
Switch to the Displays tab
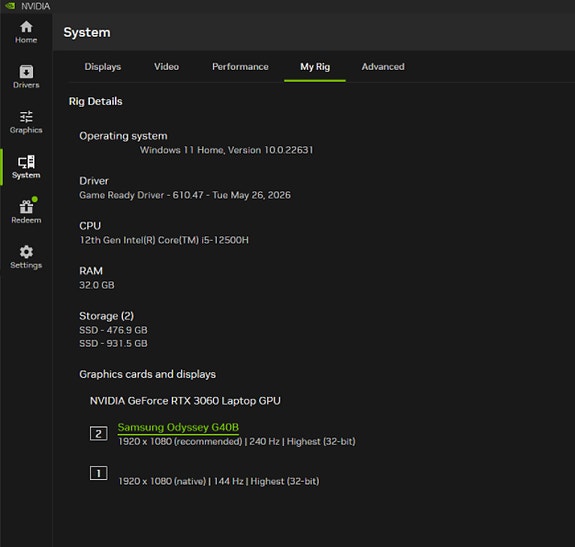tap(103, 67)
